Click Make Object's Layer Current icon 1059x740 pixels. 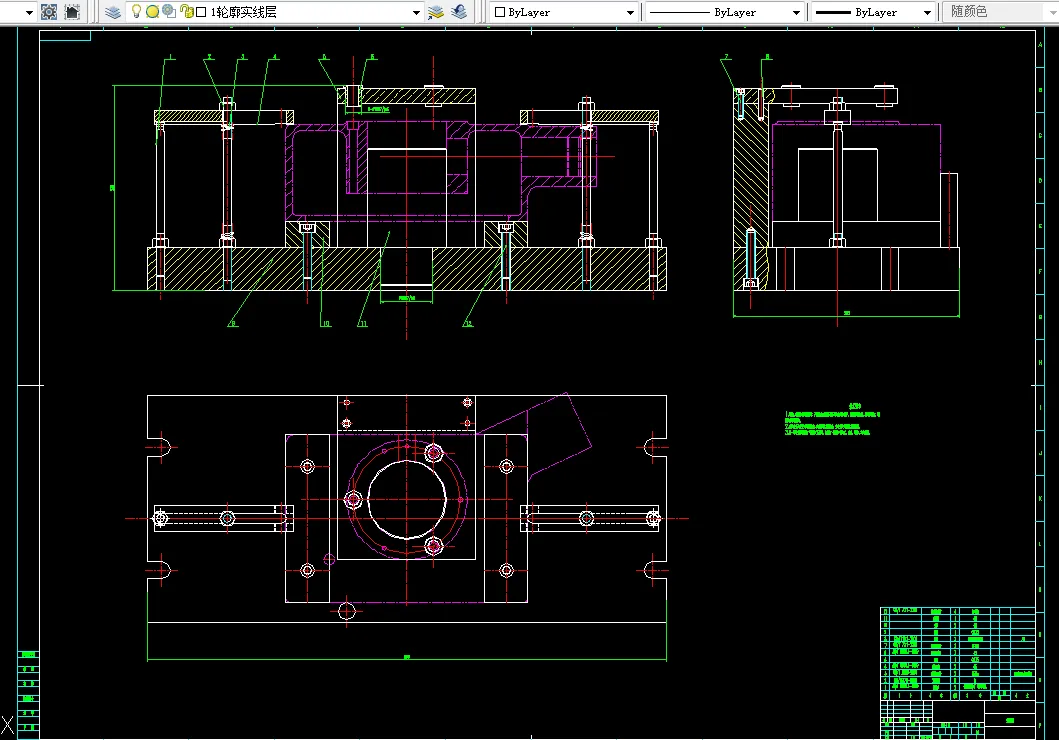pos(436,11)
